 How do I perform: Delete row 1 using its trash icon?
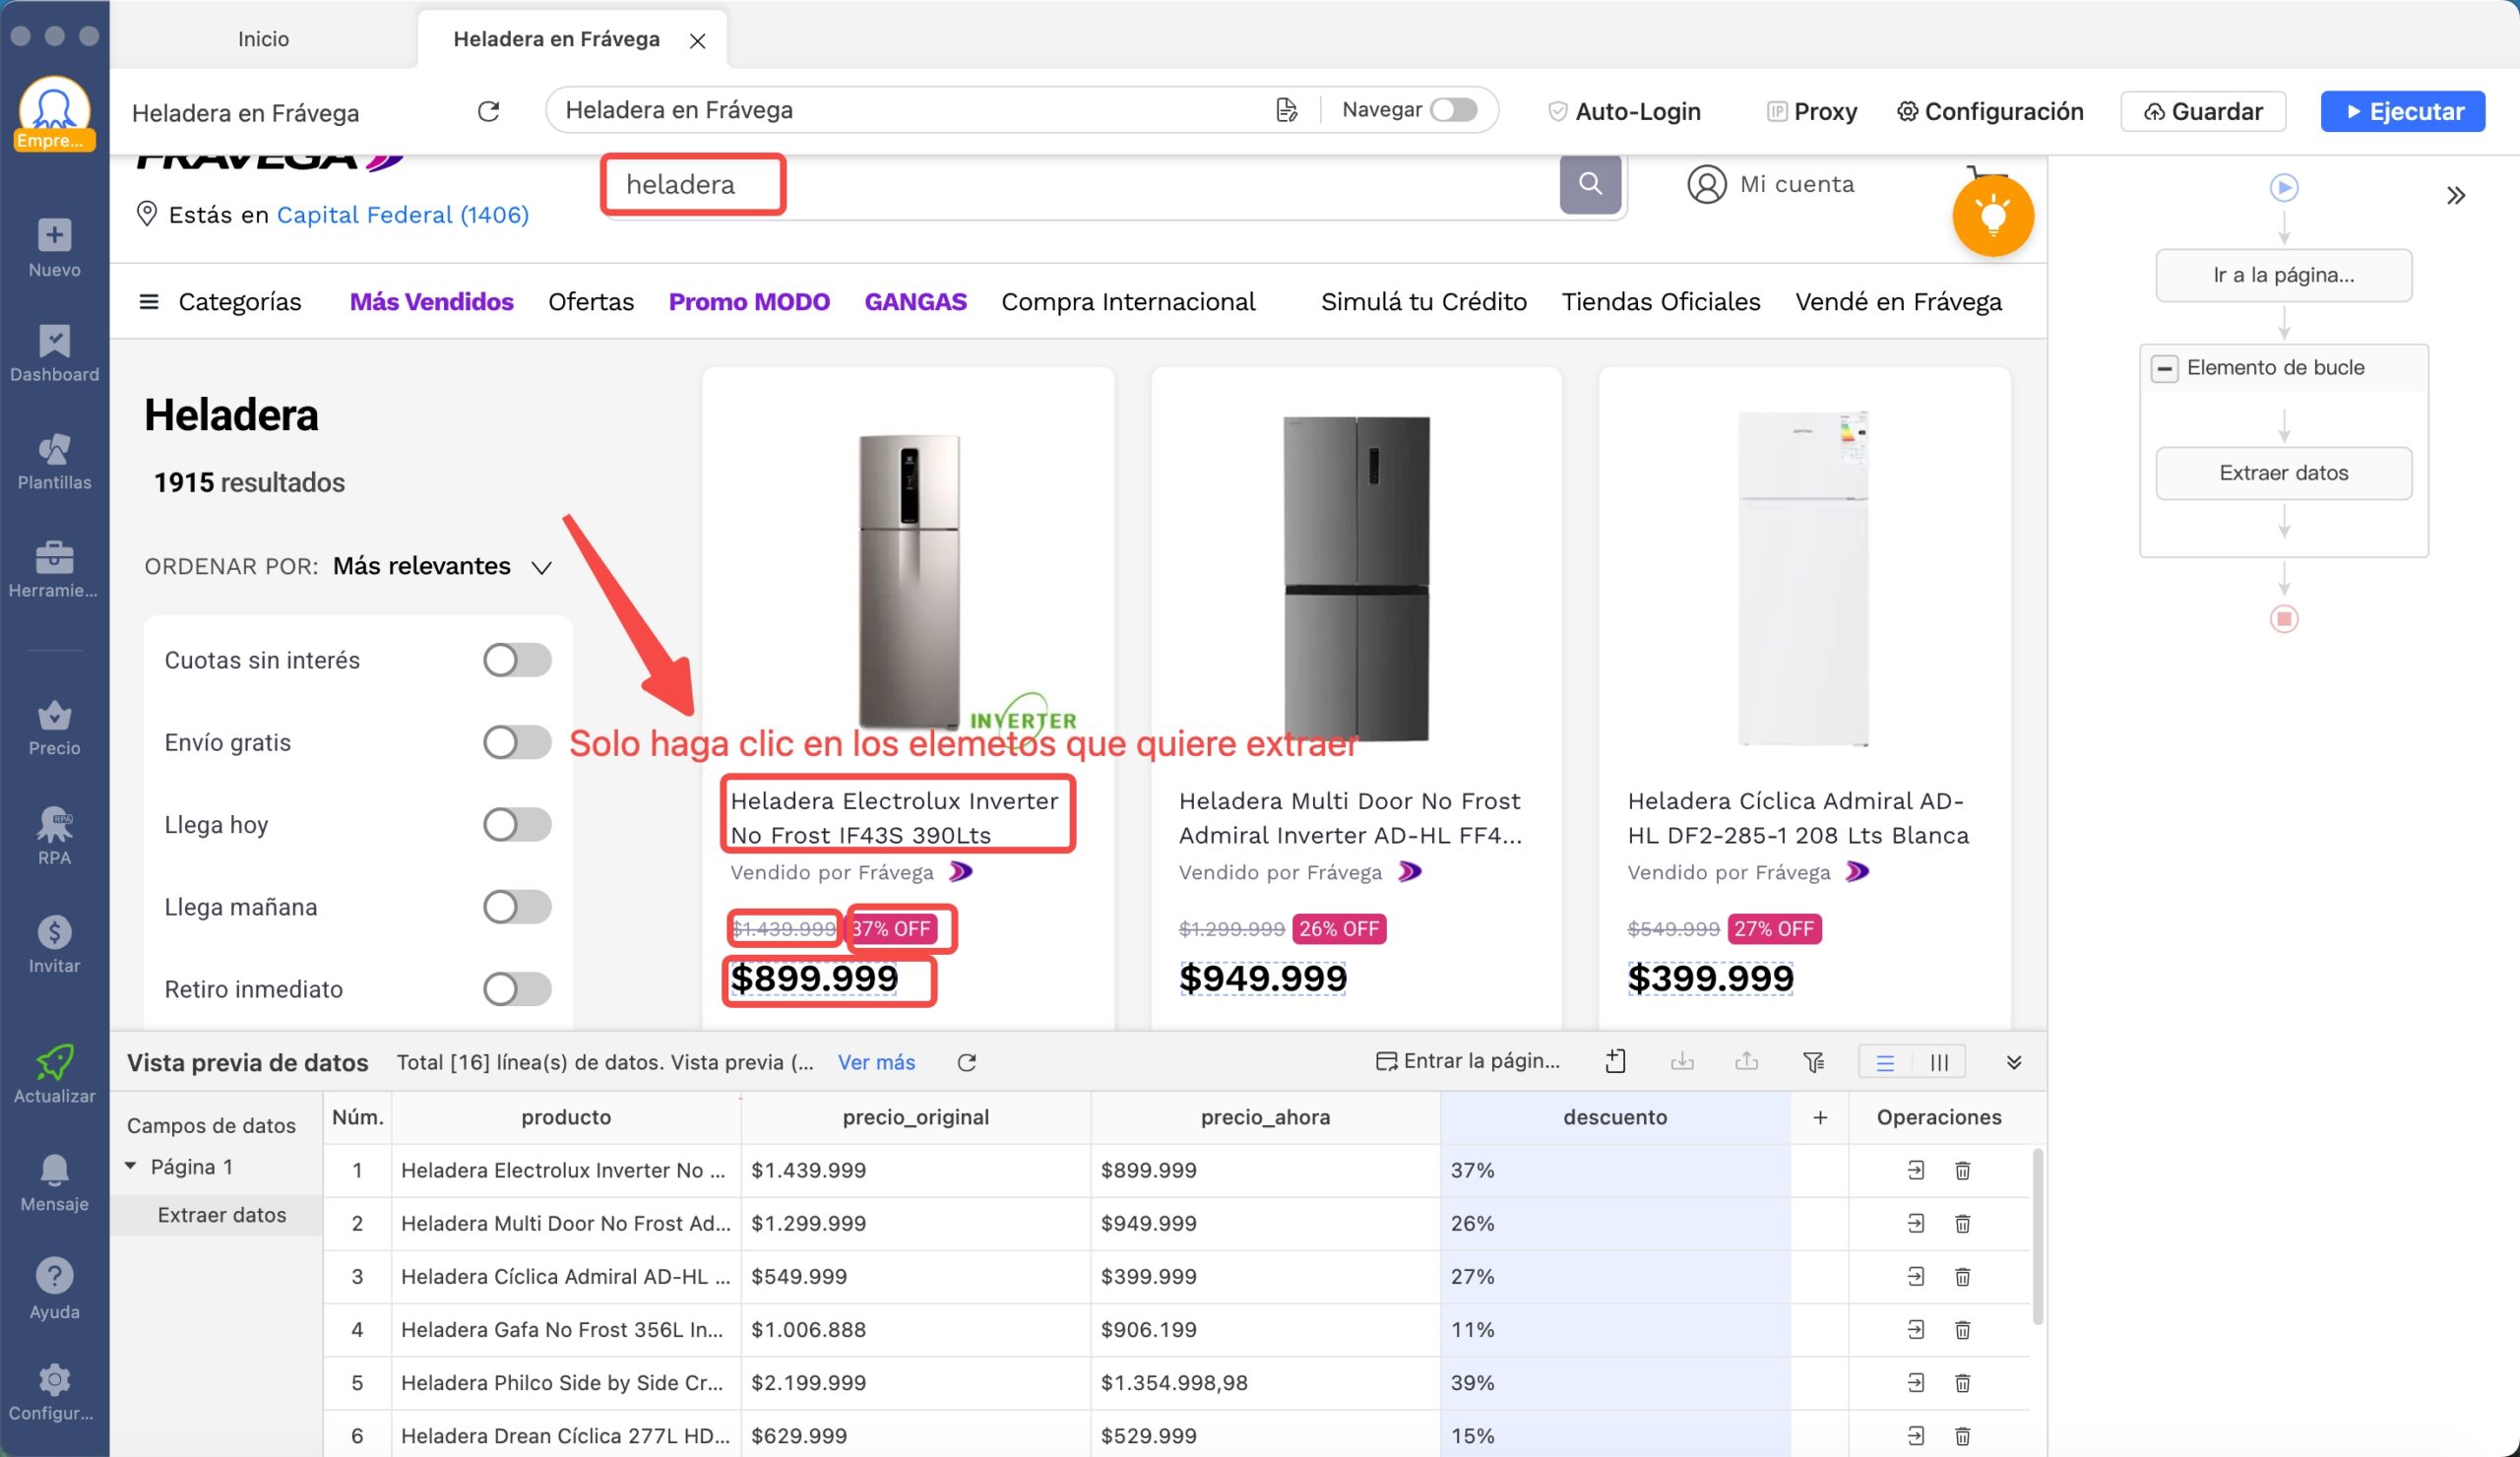(x=1962, y=1169)
